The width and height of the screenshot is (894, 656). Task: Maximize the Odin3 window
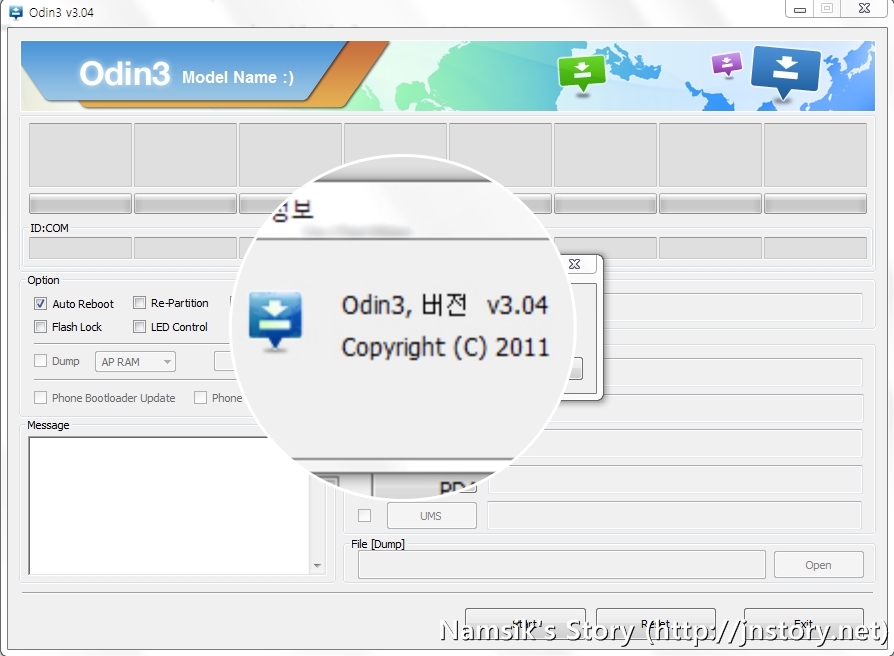point(826,9)
